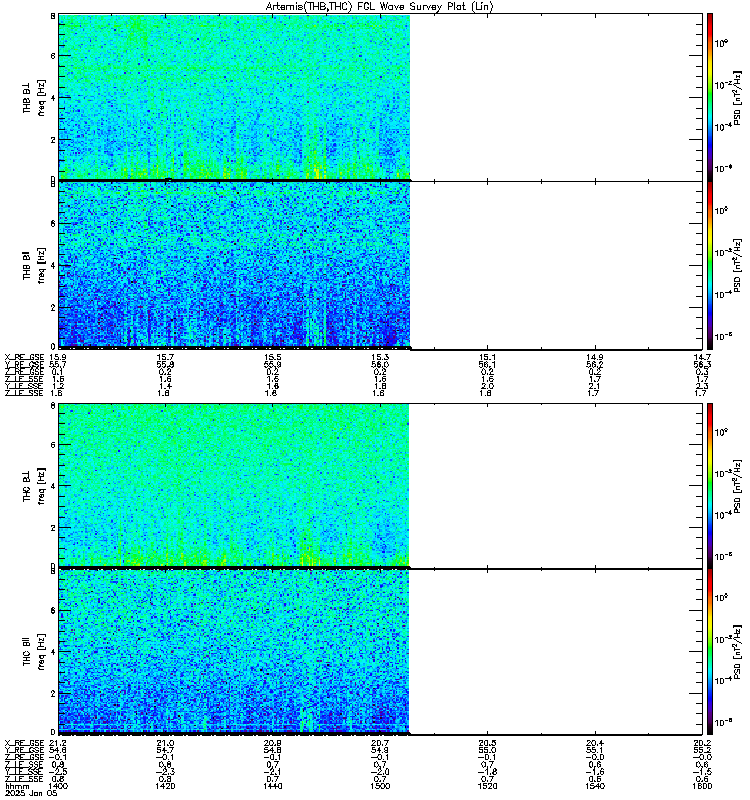
Task: Click the '4' frequency tick of the THC B⊥ panel
Action: (x=53, y=486)
